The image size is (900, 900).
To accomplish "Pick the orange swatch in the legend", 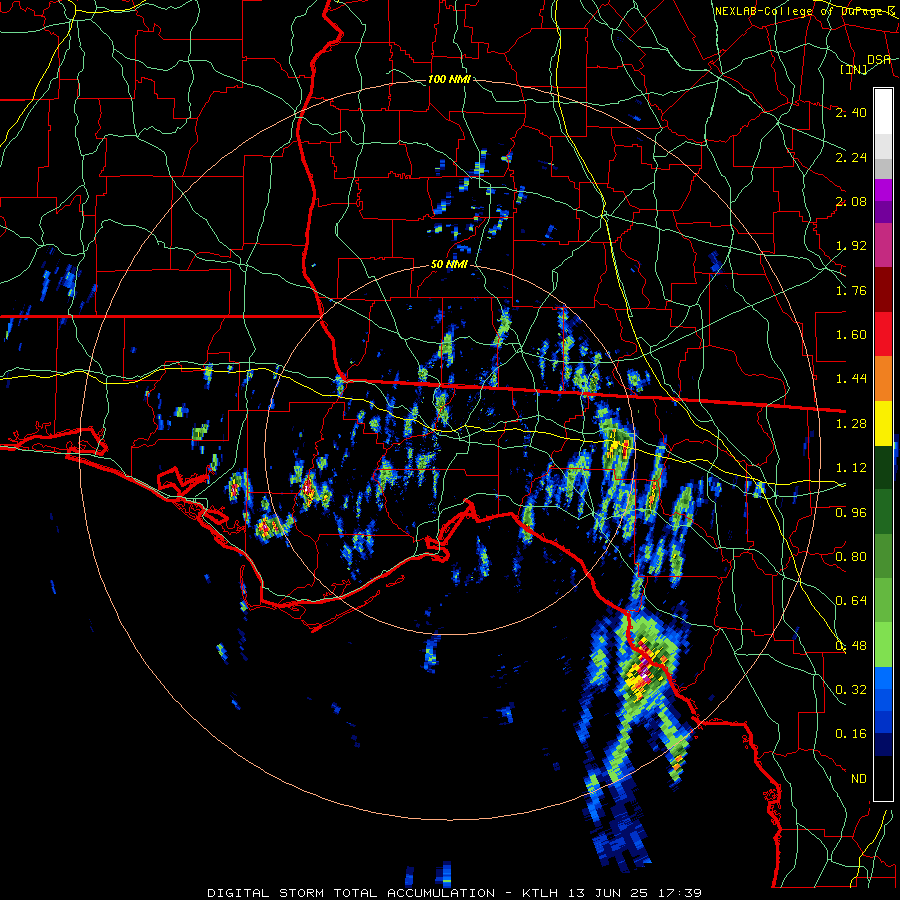I will point(883,379).
